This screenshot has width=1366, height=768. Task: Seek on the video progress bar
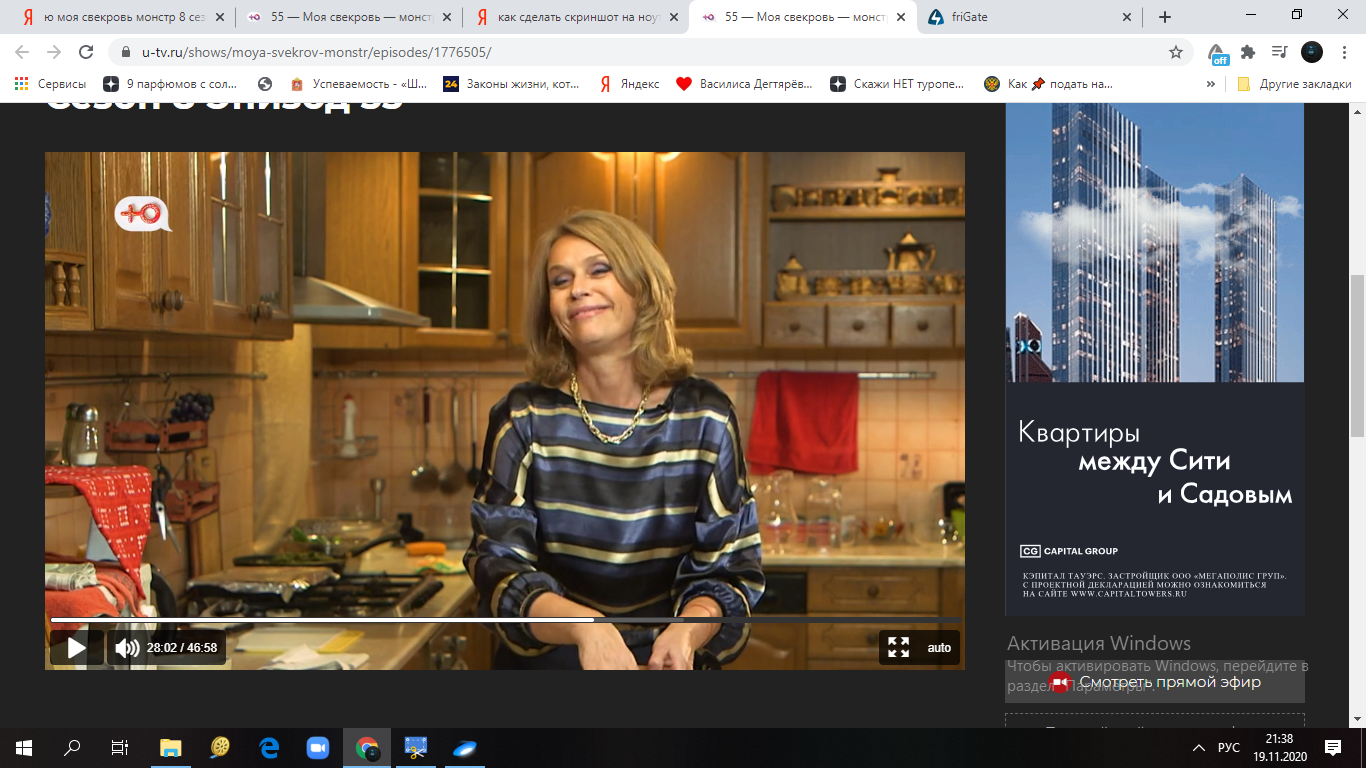point(505,620)
